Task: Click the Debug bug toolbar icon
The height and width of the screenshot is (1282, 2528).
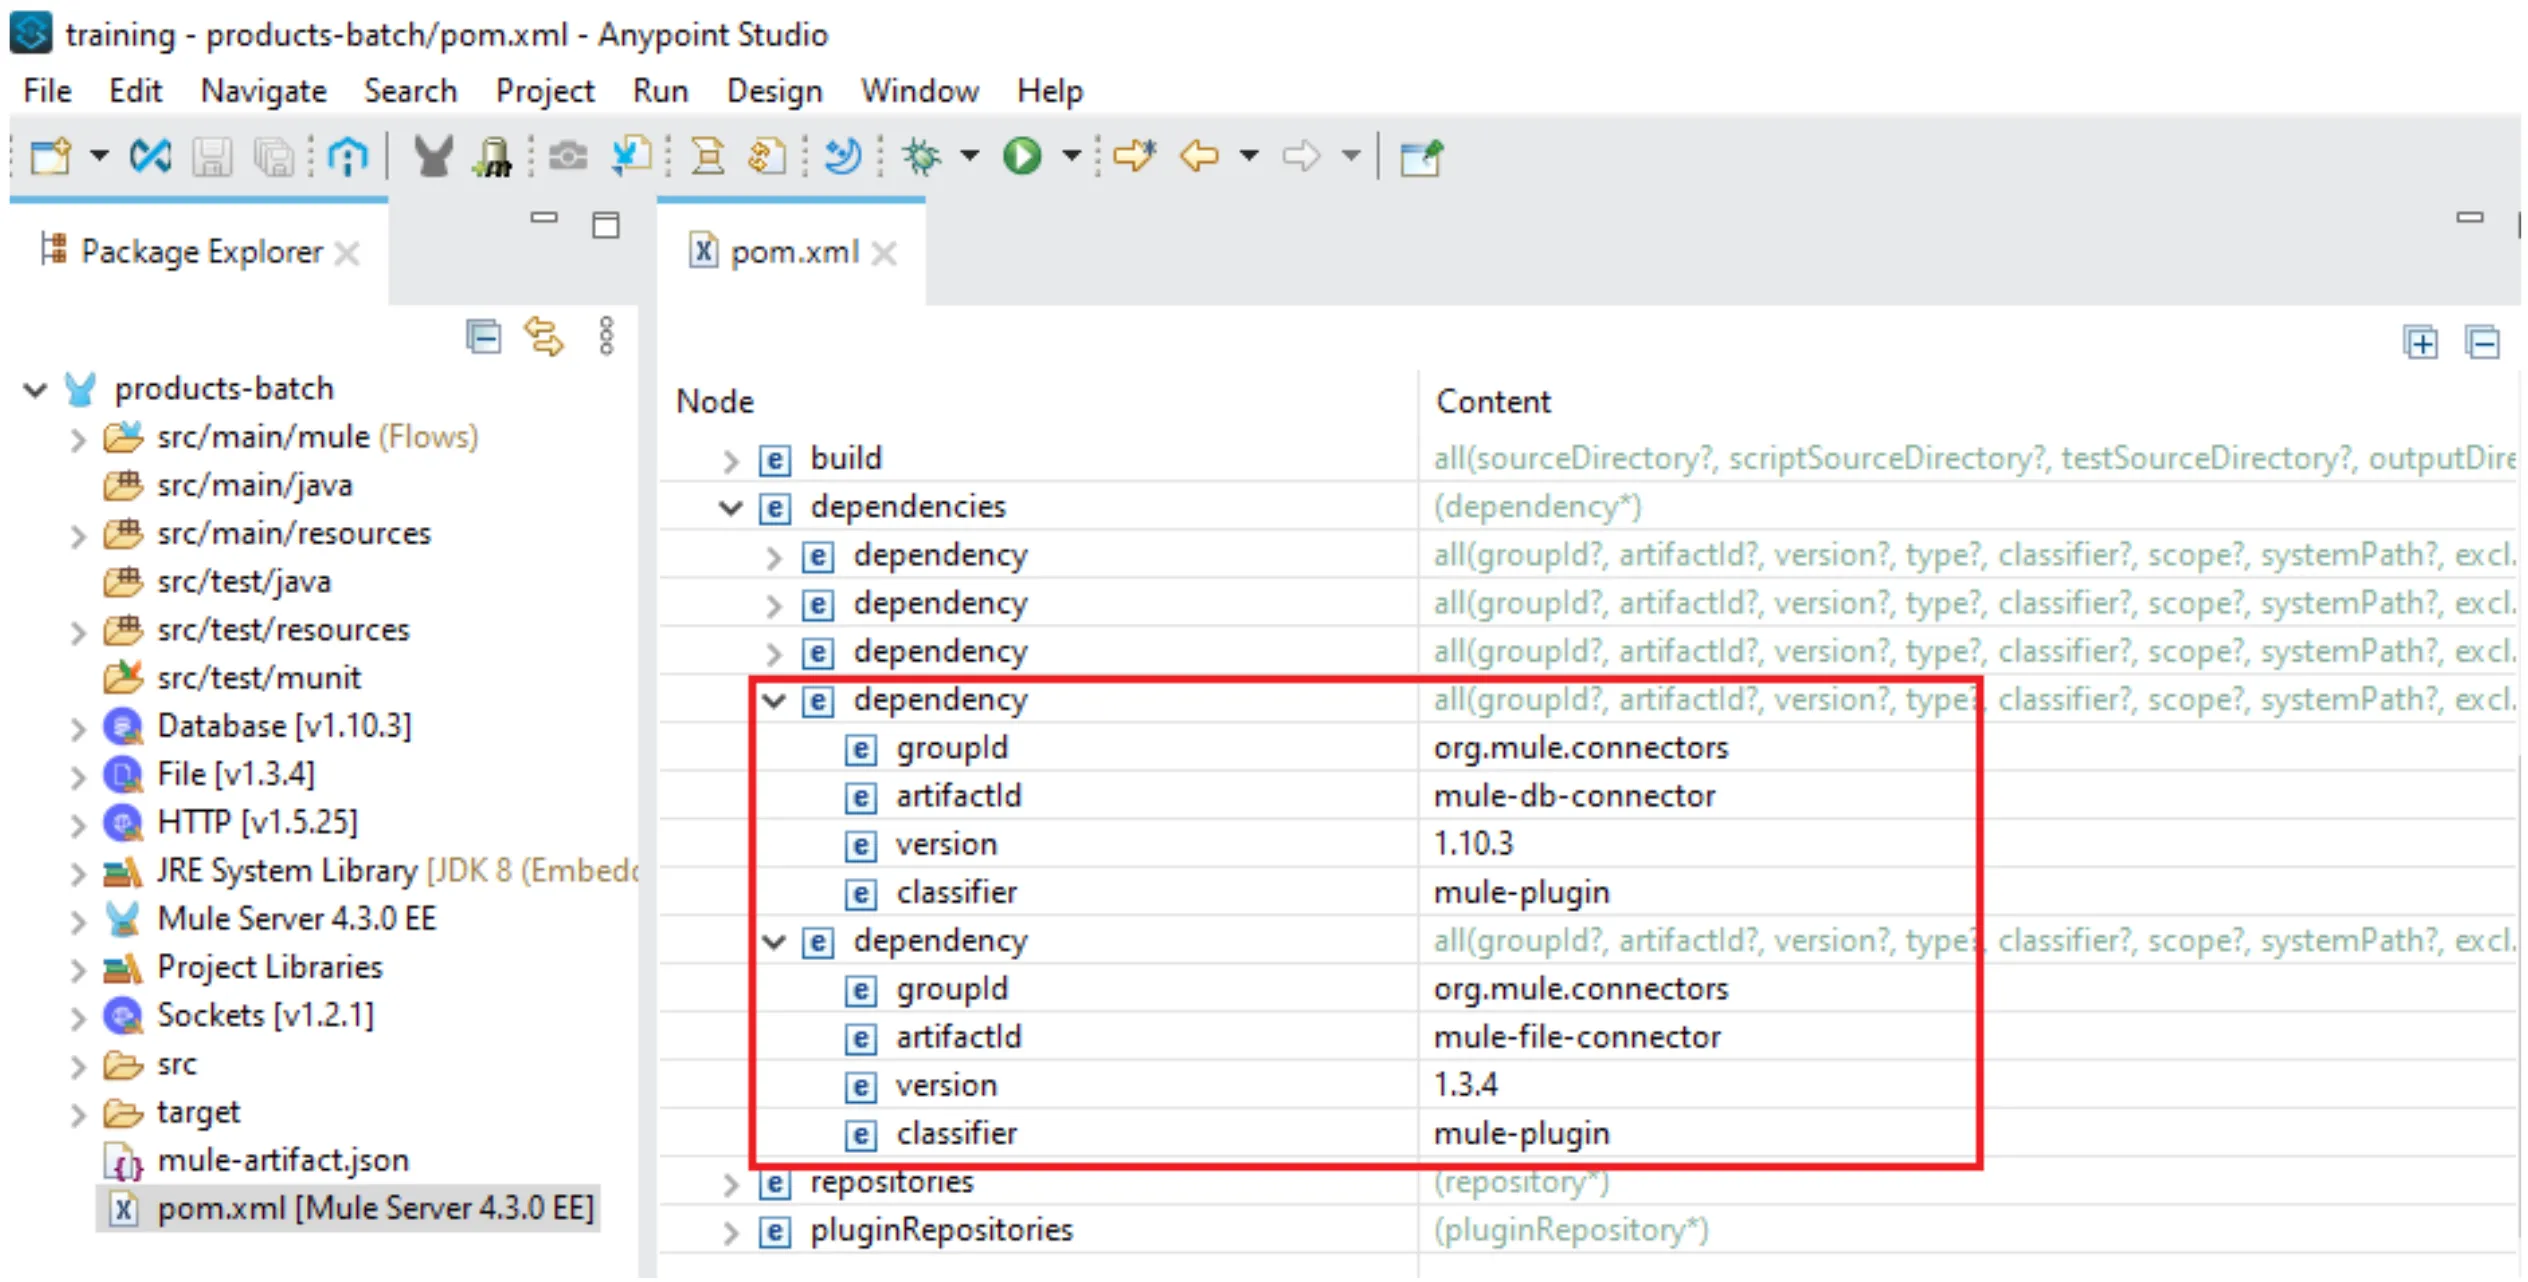Action: pyautogui.click(x=921, y=157)
